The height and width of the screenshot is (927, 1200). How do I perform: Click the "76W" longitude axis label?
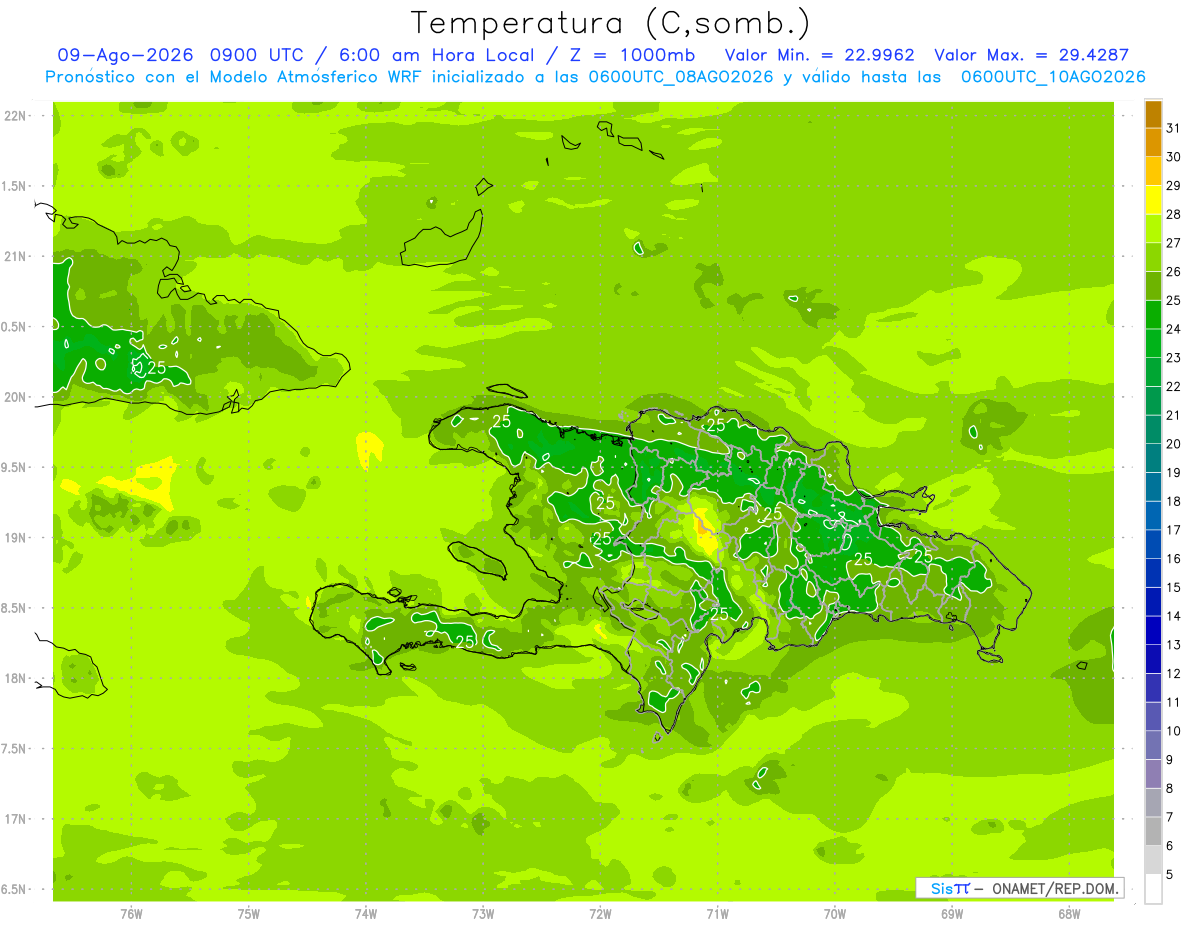pyautogui.click(x=131, y=914)
